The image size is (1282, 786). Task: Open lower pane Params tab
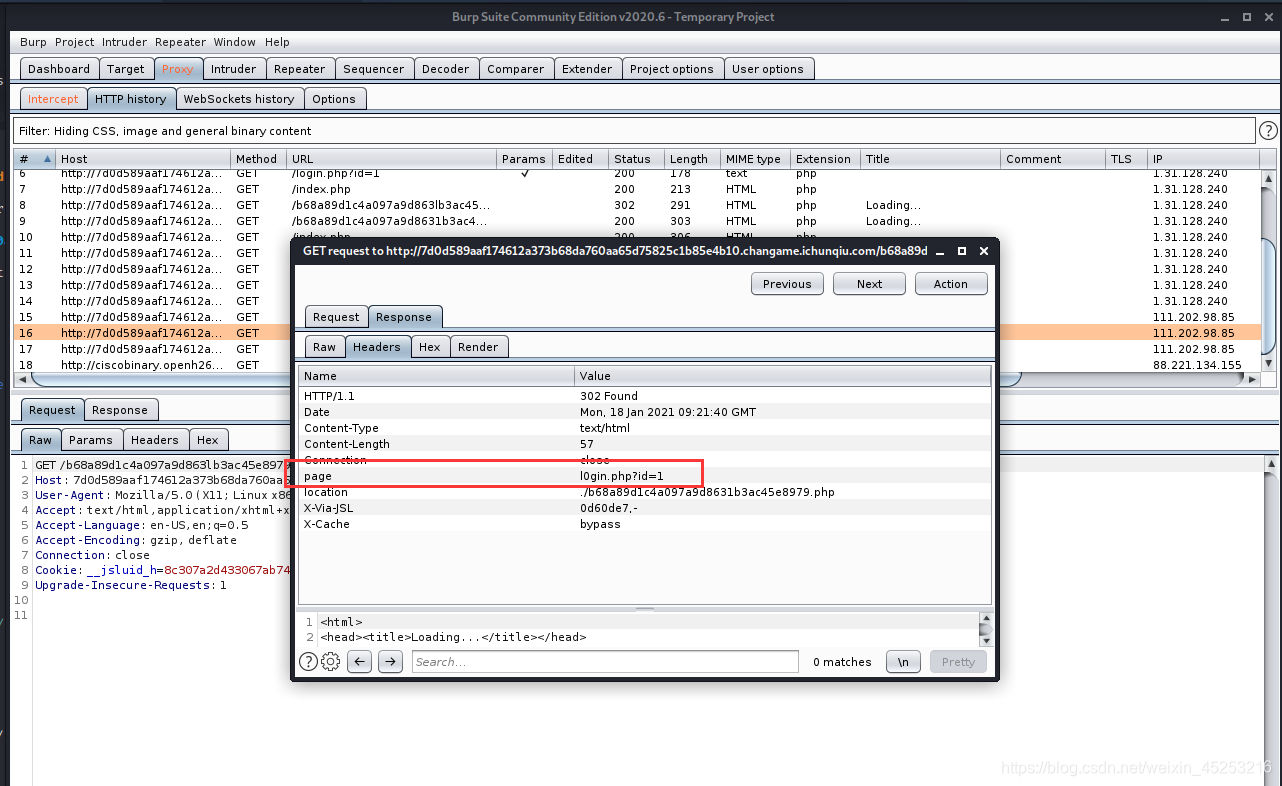coord(91,440)
